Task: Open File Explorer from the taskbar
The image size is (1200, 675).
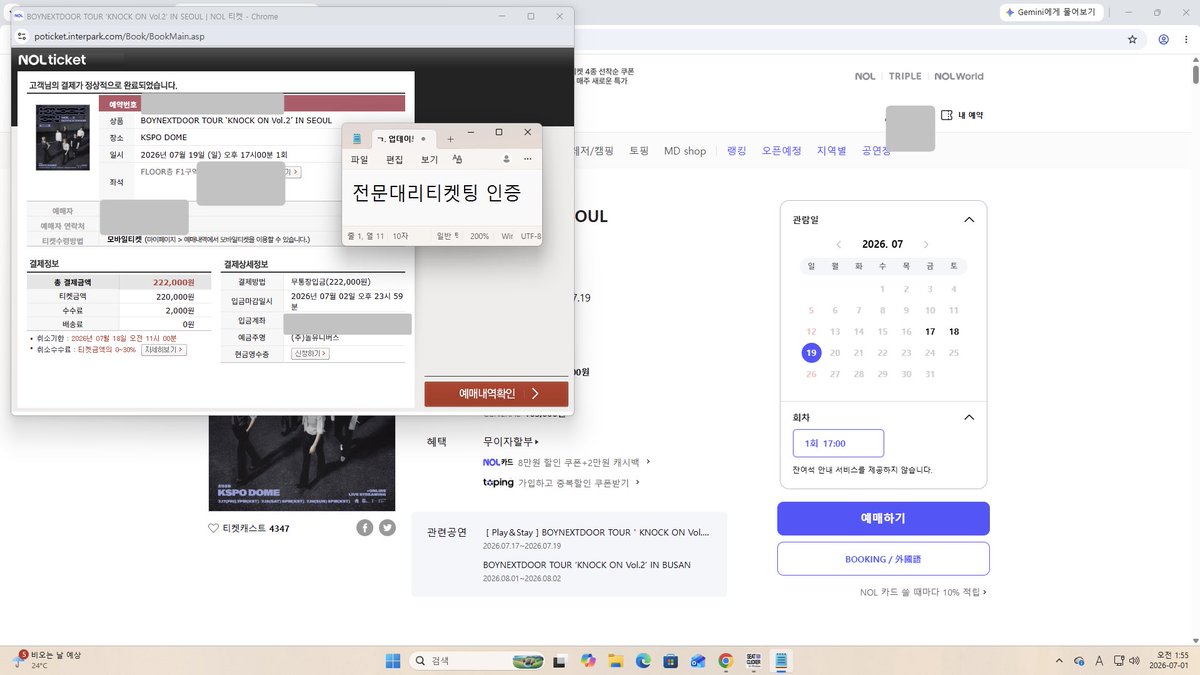Action: [616, 661]
